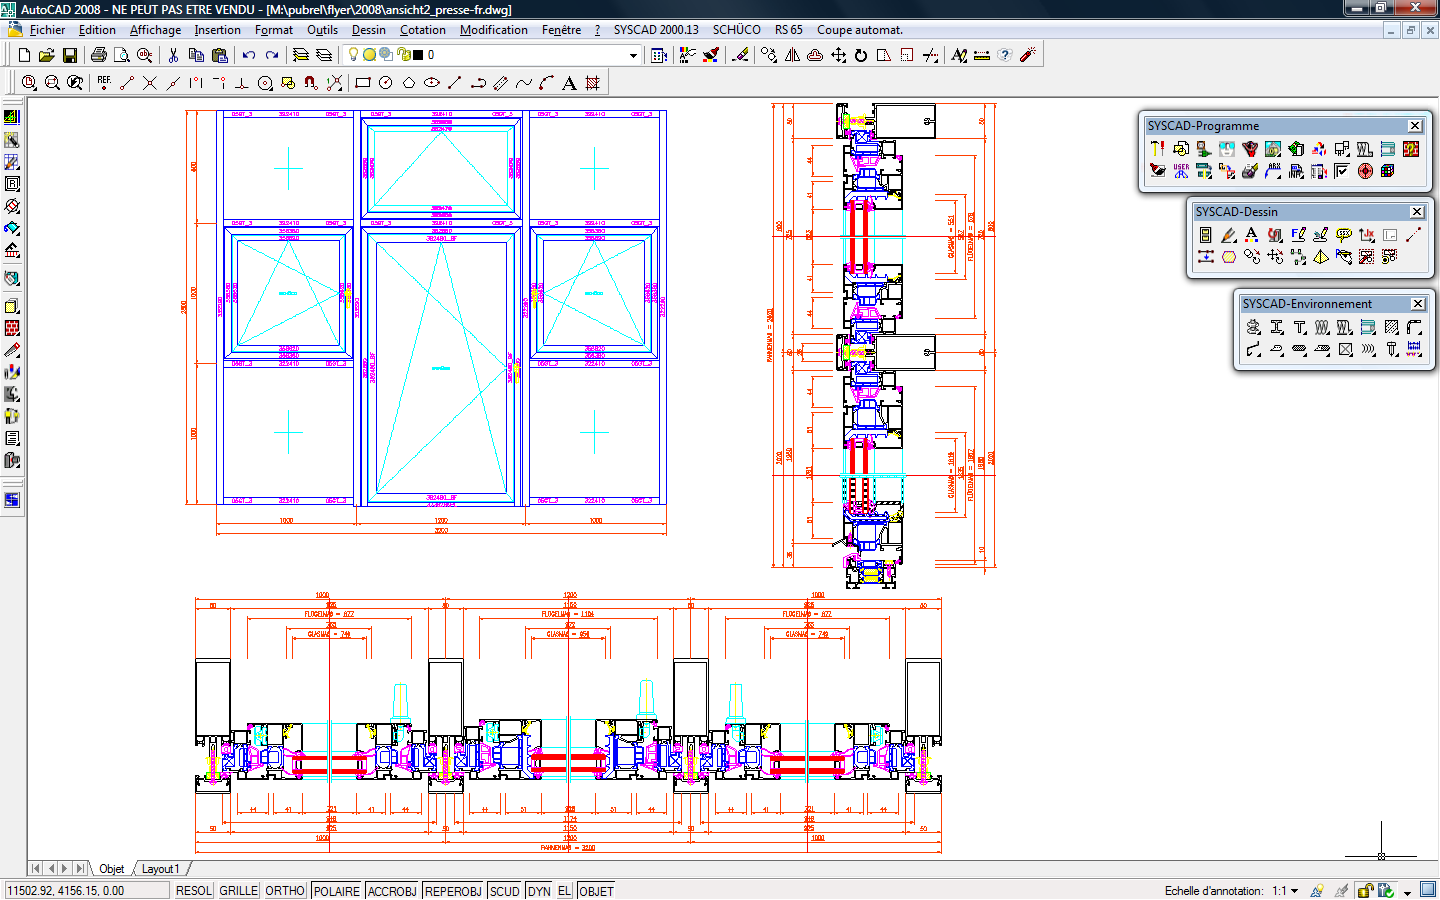1440x900 pixels.
Task: Select the rectangle drawing tool
Action: click(x=361, y=82)
